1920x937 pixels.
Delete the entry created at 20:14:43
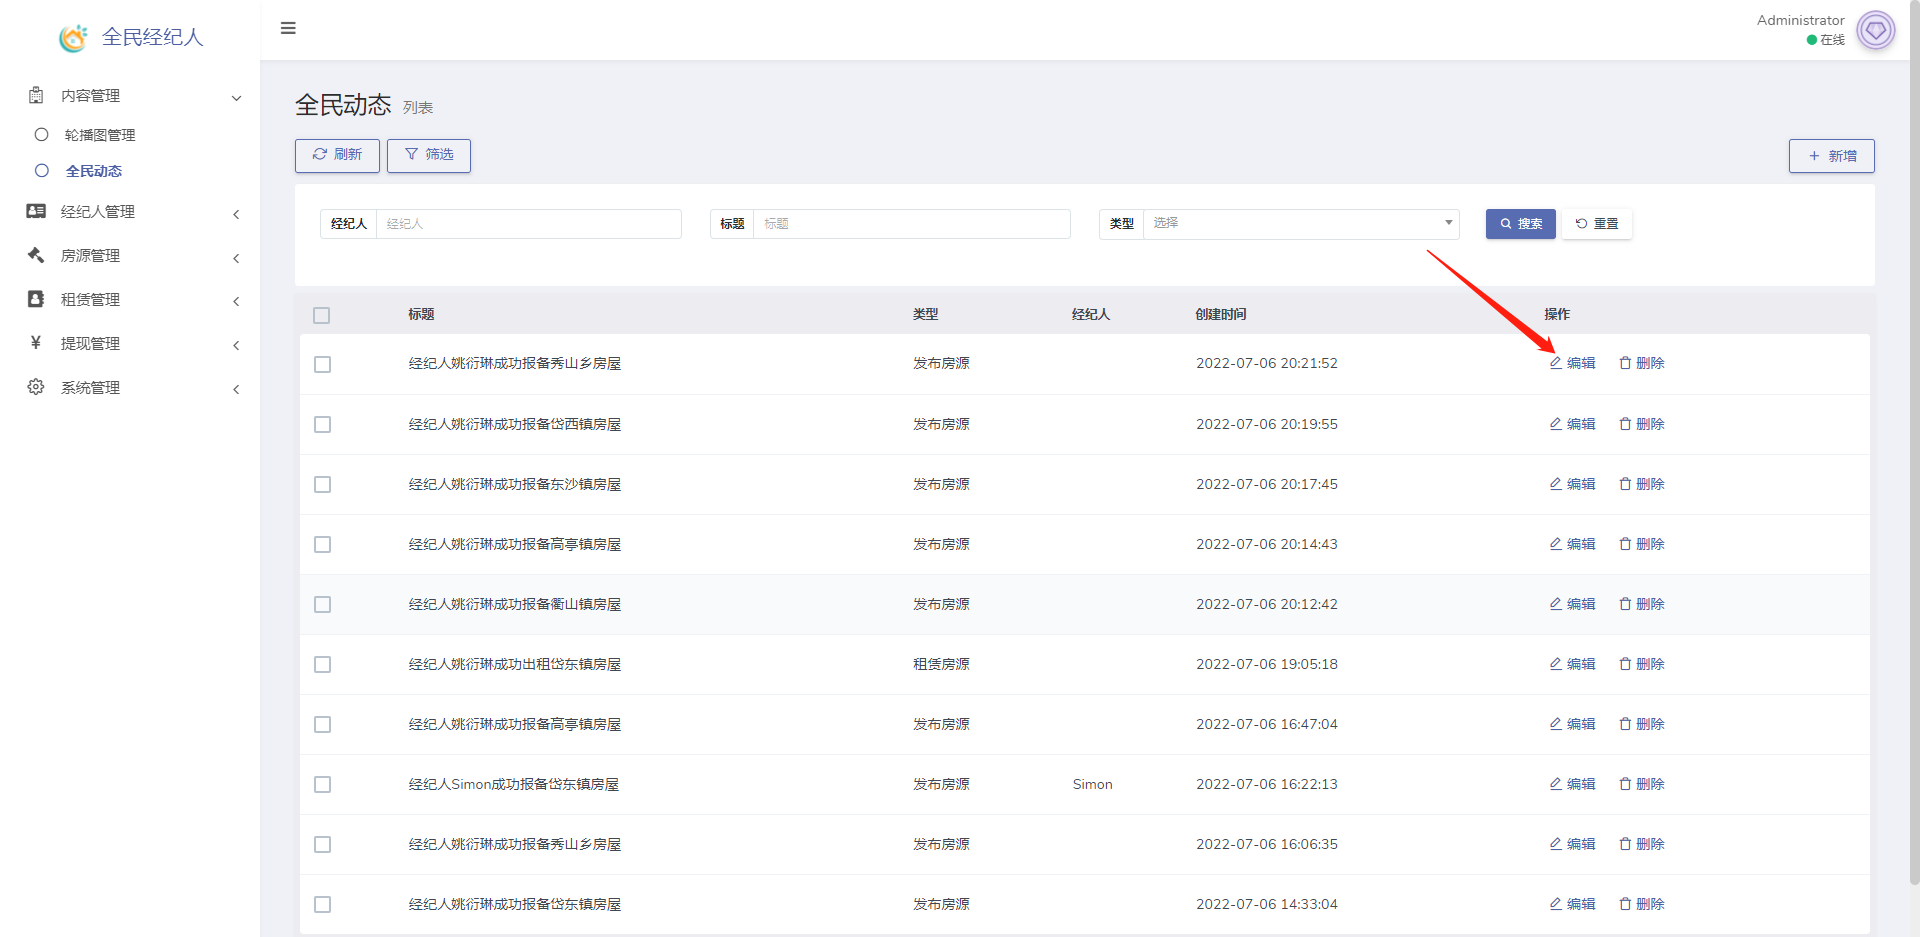[1642, 544]
